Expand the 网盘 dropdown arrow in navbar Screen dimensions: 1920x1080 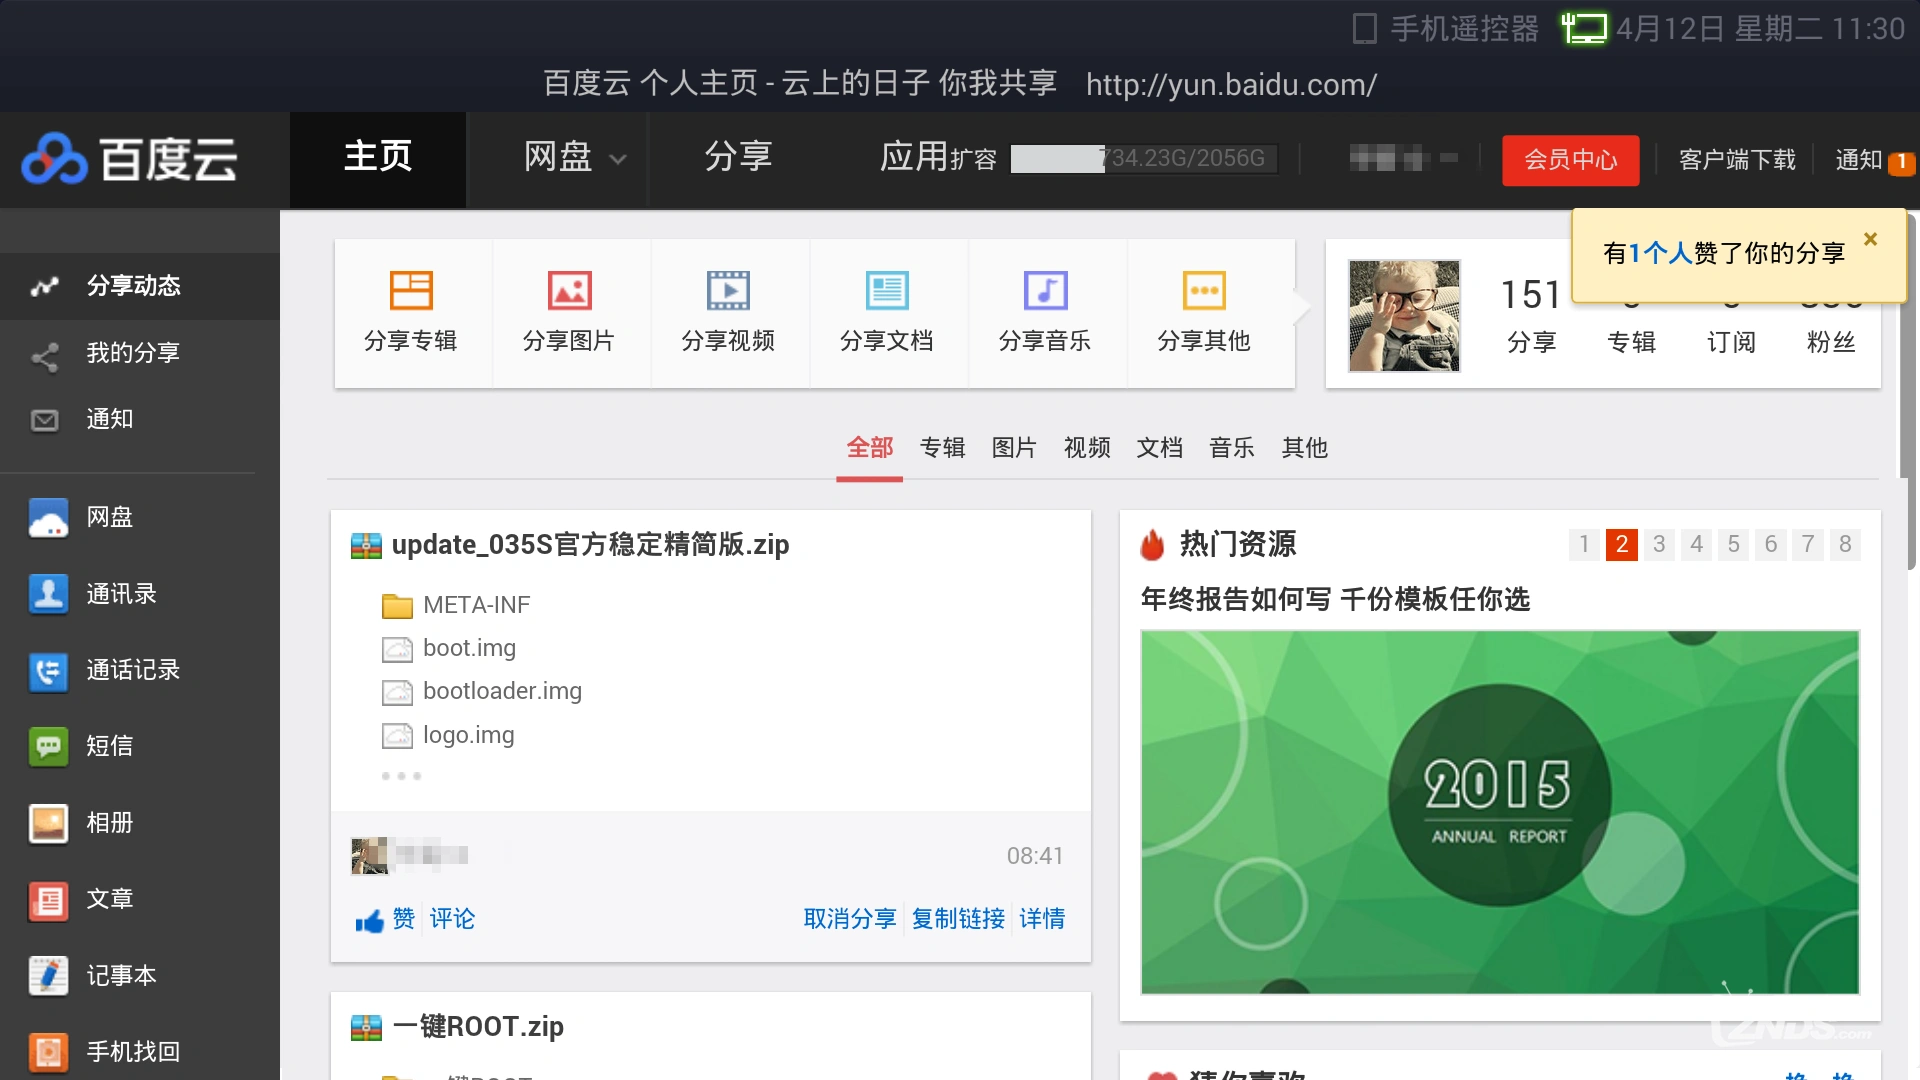[x=618, y=159]
